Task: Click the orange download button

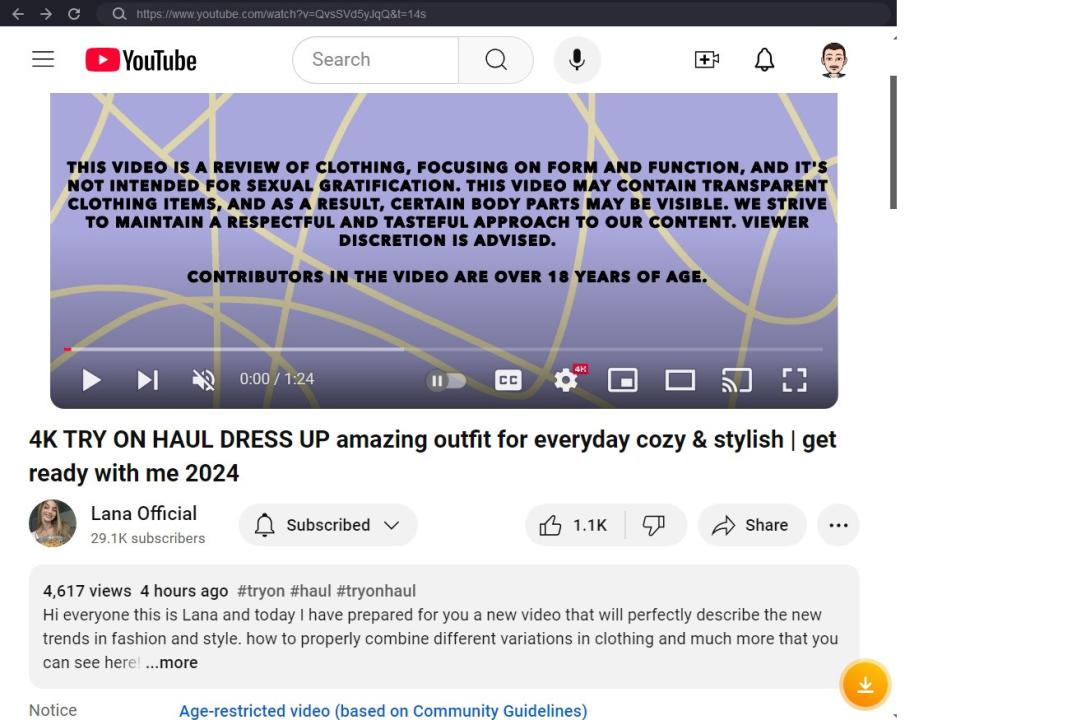Action: pos(865,684)
